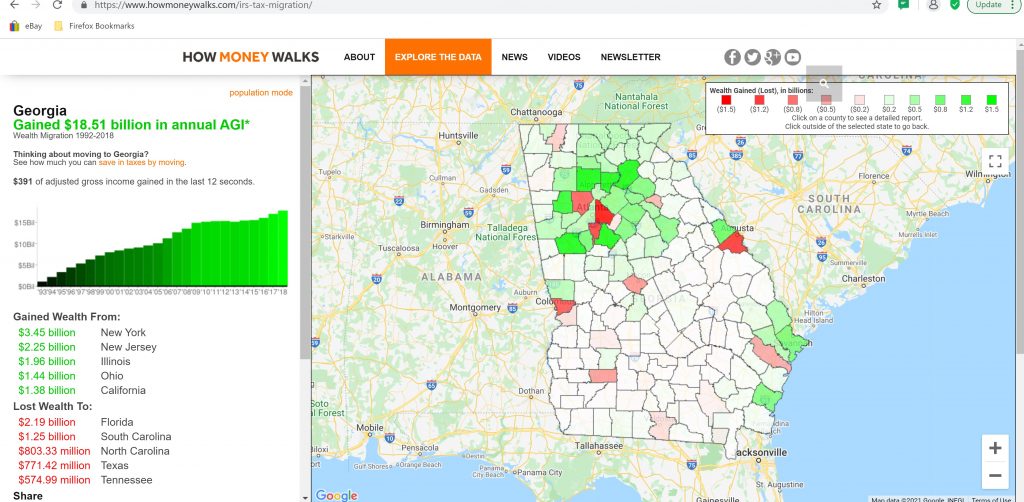Viewport: 1024px width, 502px height.
Task: Select California in the gained list
Action: tap(123, 390)
